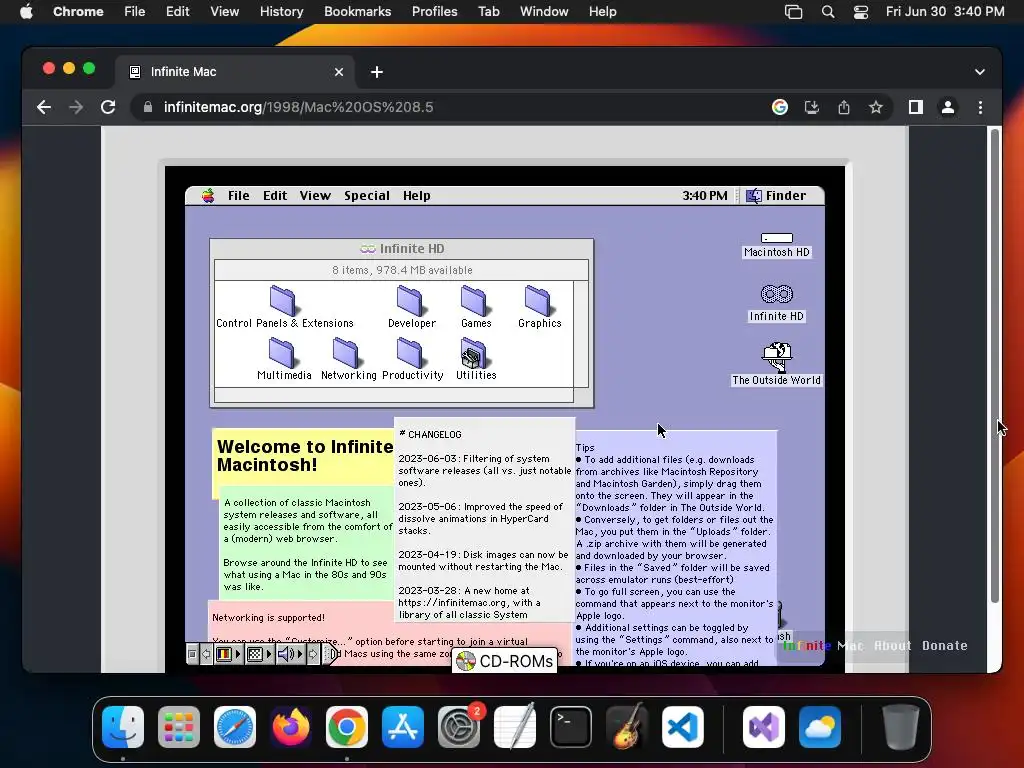Open the Special menu

pos(367,195)
